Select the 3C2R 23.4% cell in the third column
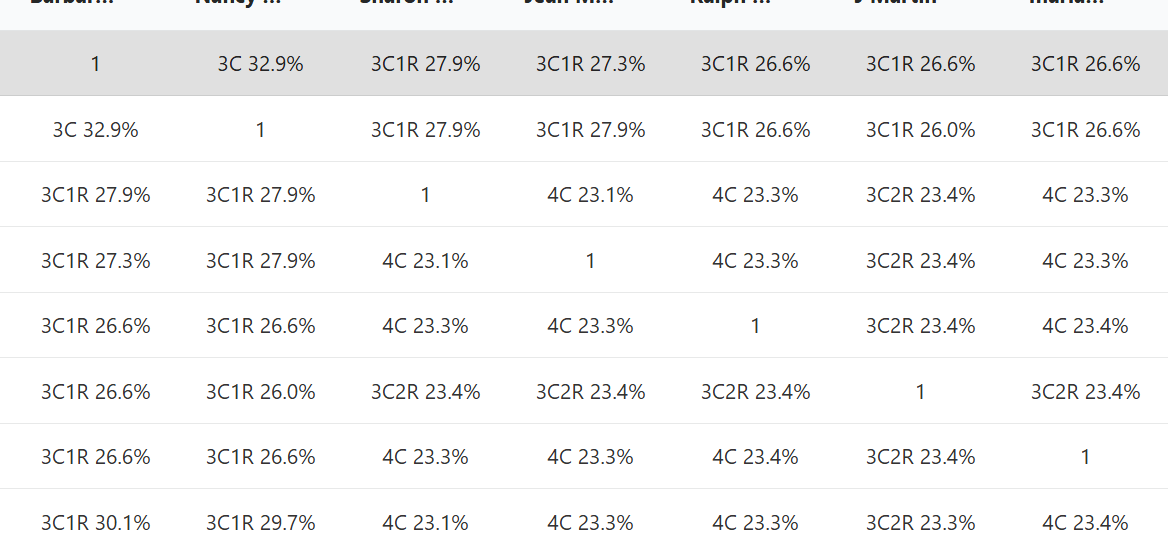This screenshot has width=1168, height=552. (425, 391)
